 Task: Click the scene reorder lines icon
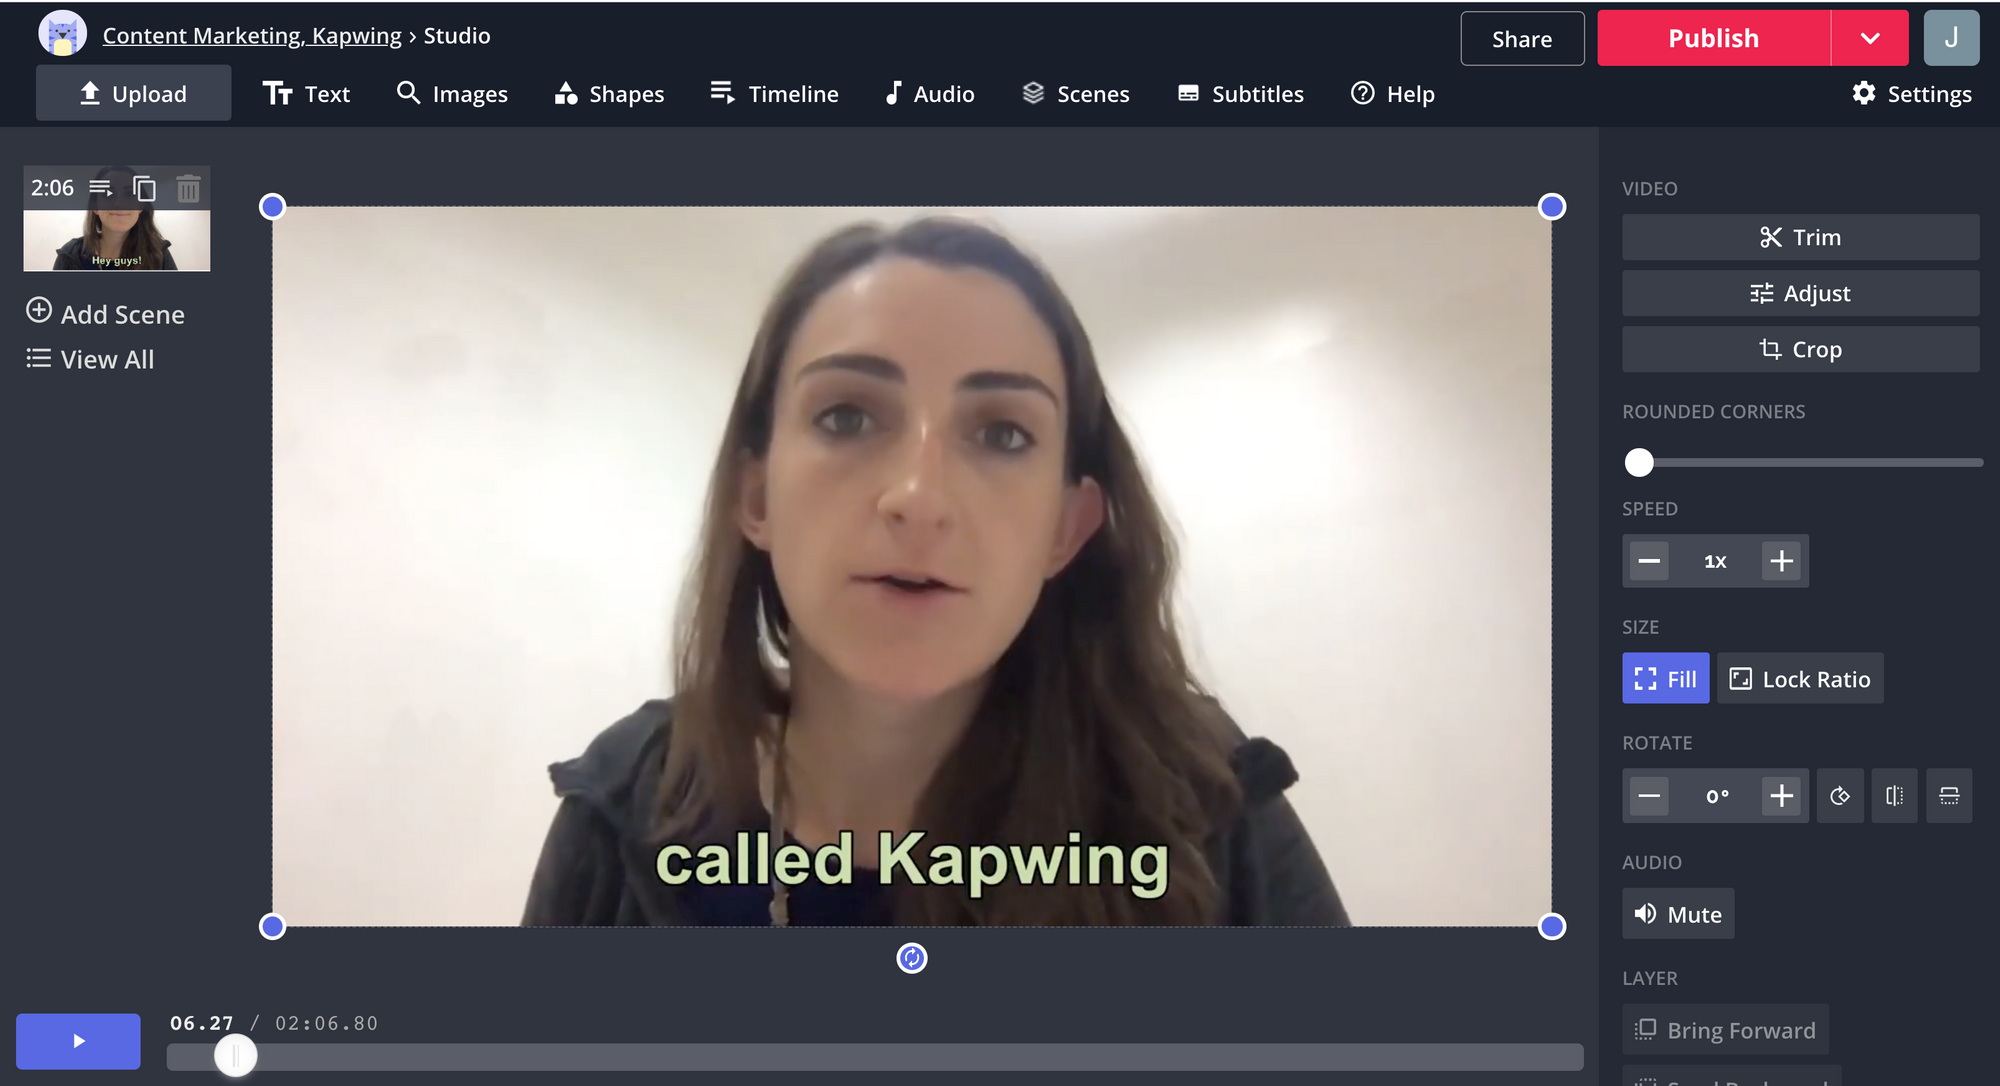pyautogui.click(x=101, y=188)
